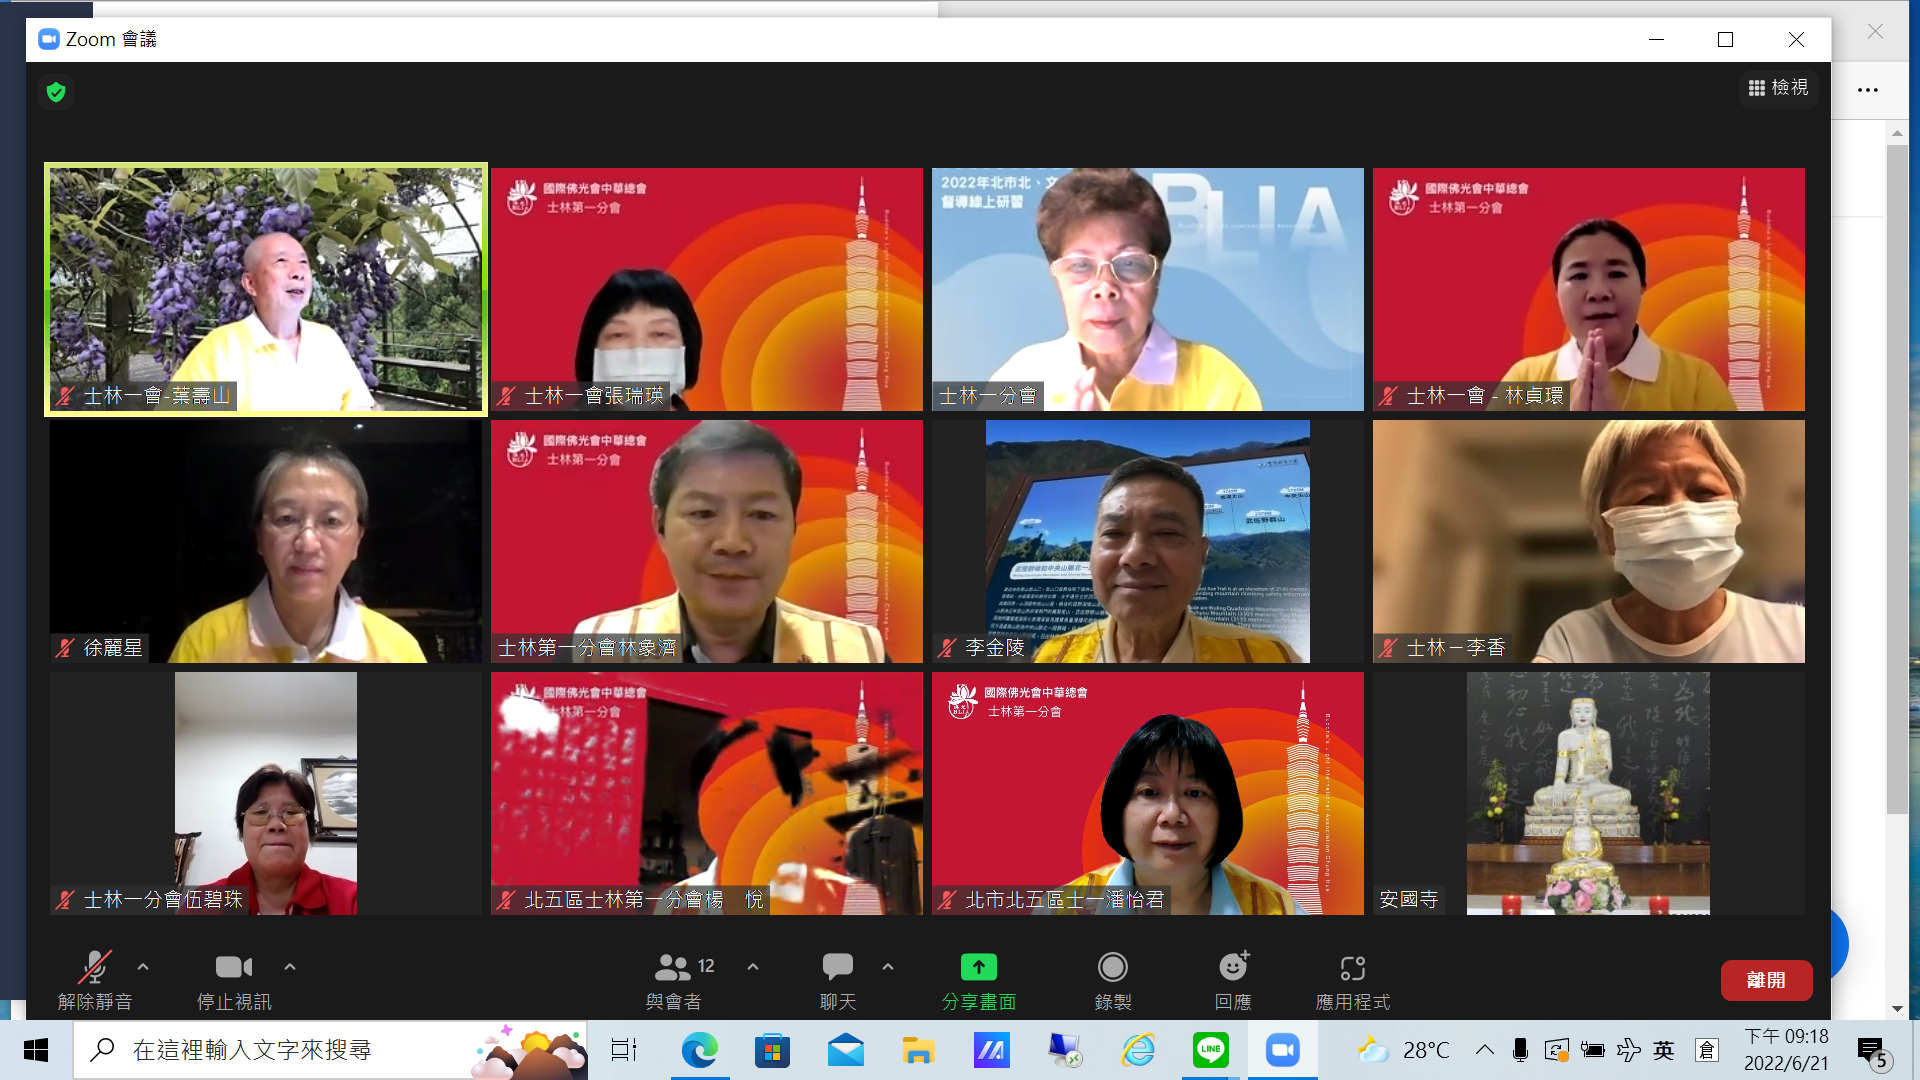Expand the arrow next to participants count
Viewport: 1920px width, 1080px height.
coord(753,967)
